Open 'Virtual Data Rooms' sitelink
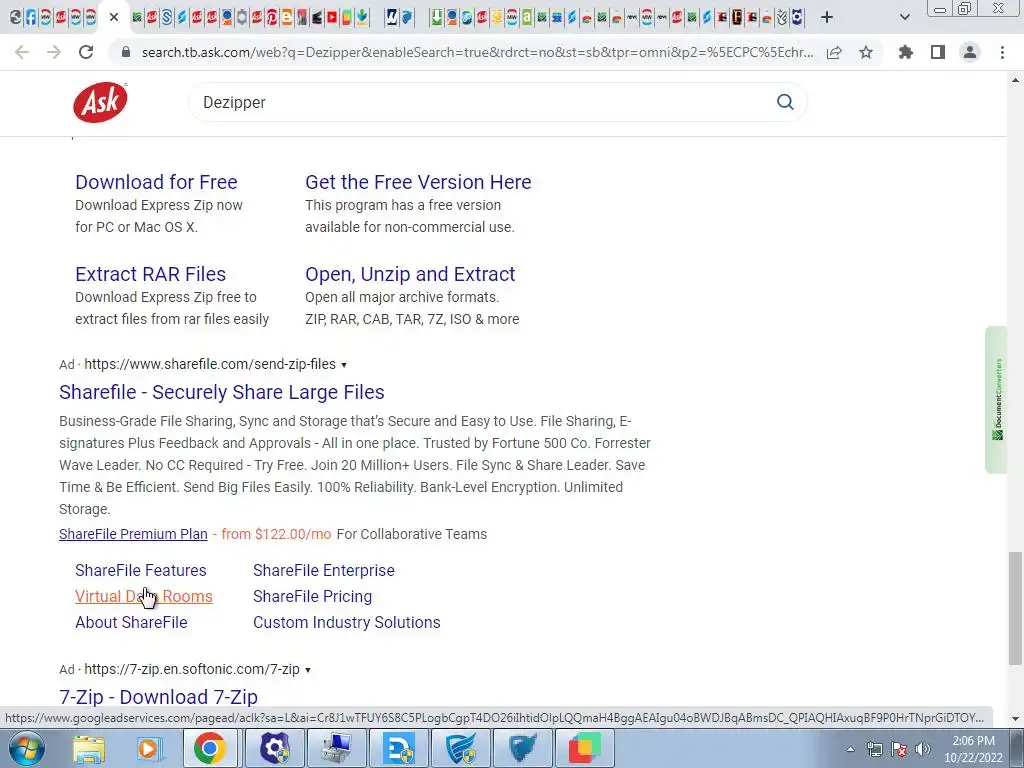The height and width of the screenshot is (768, 1024). pos(144,596)
